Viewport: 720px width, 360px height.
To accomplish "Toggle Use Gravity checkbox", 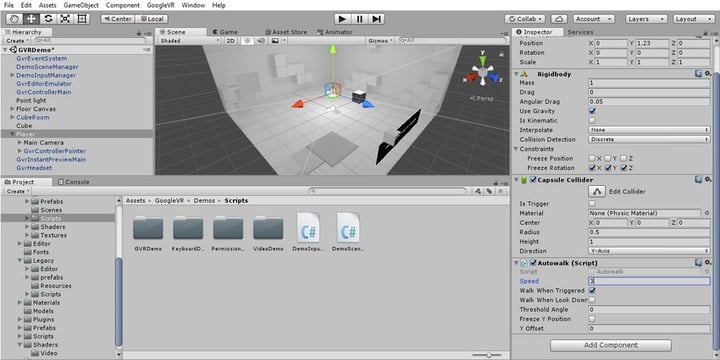I will pos(592,111).
